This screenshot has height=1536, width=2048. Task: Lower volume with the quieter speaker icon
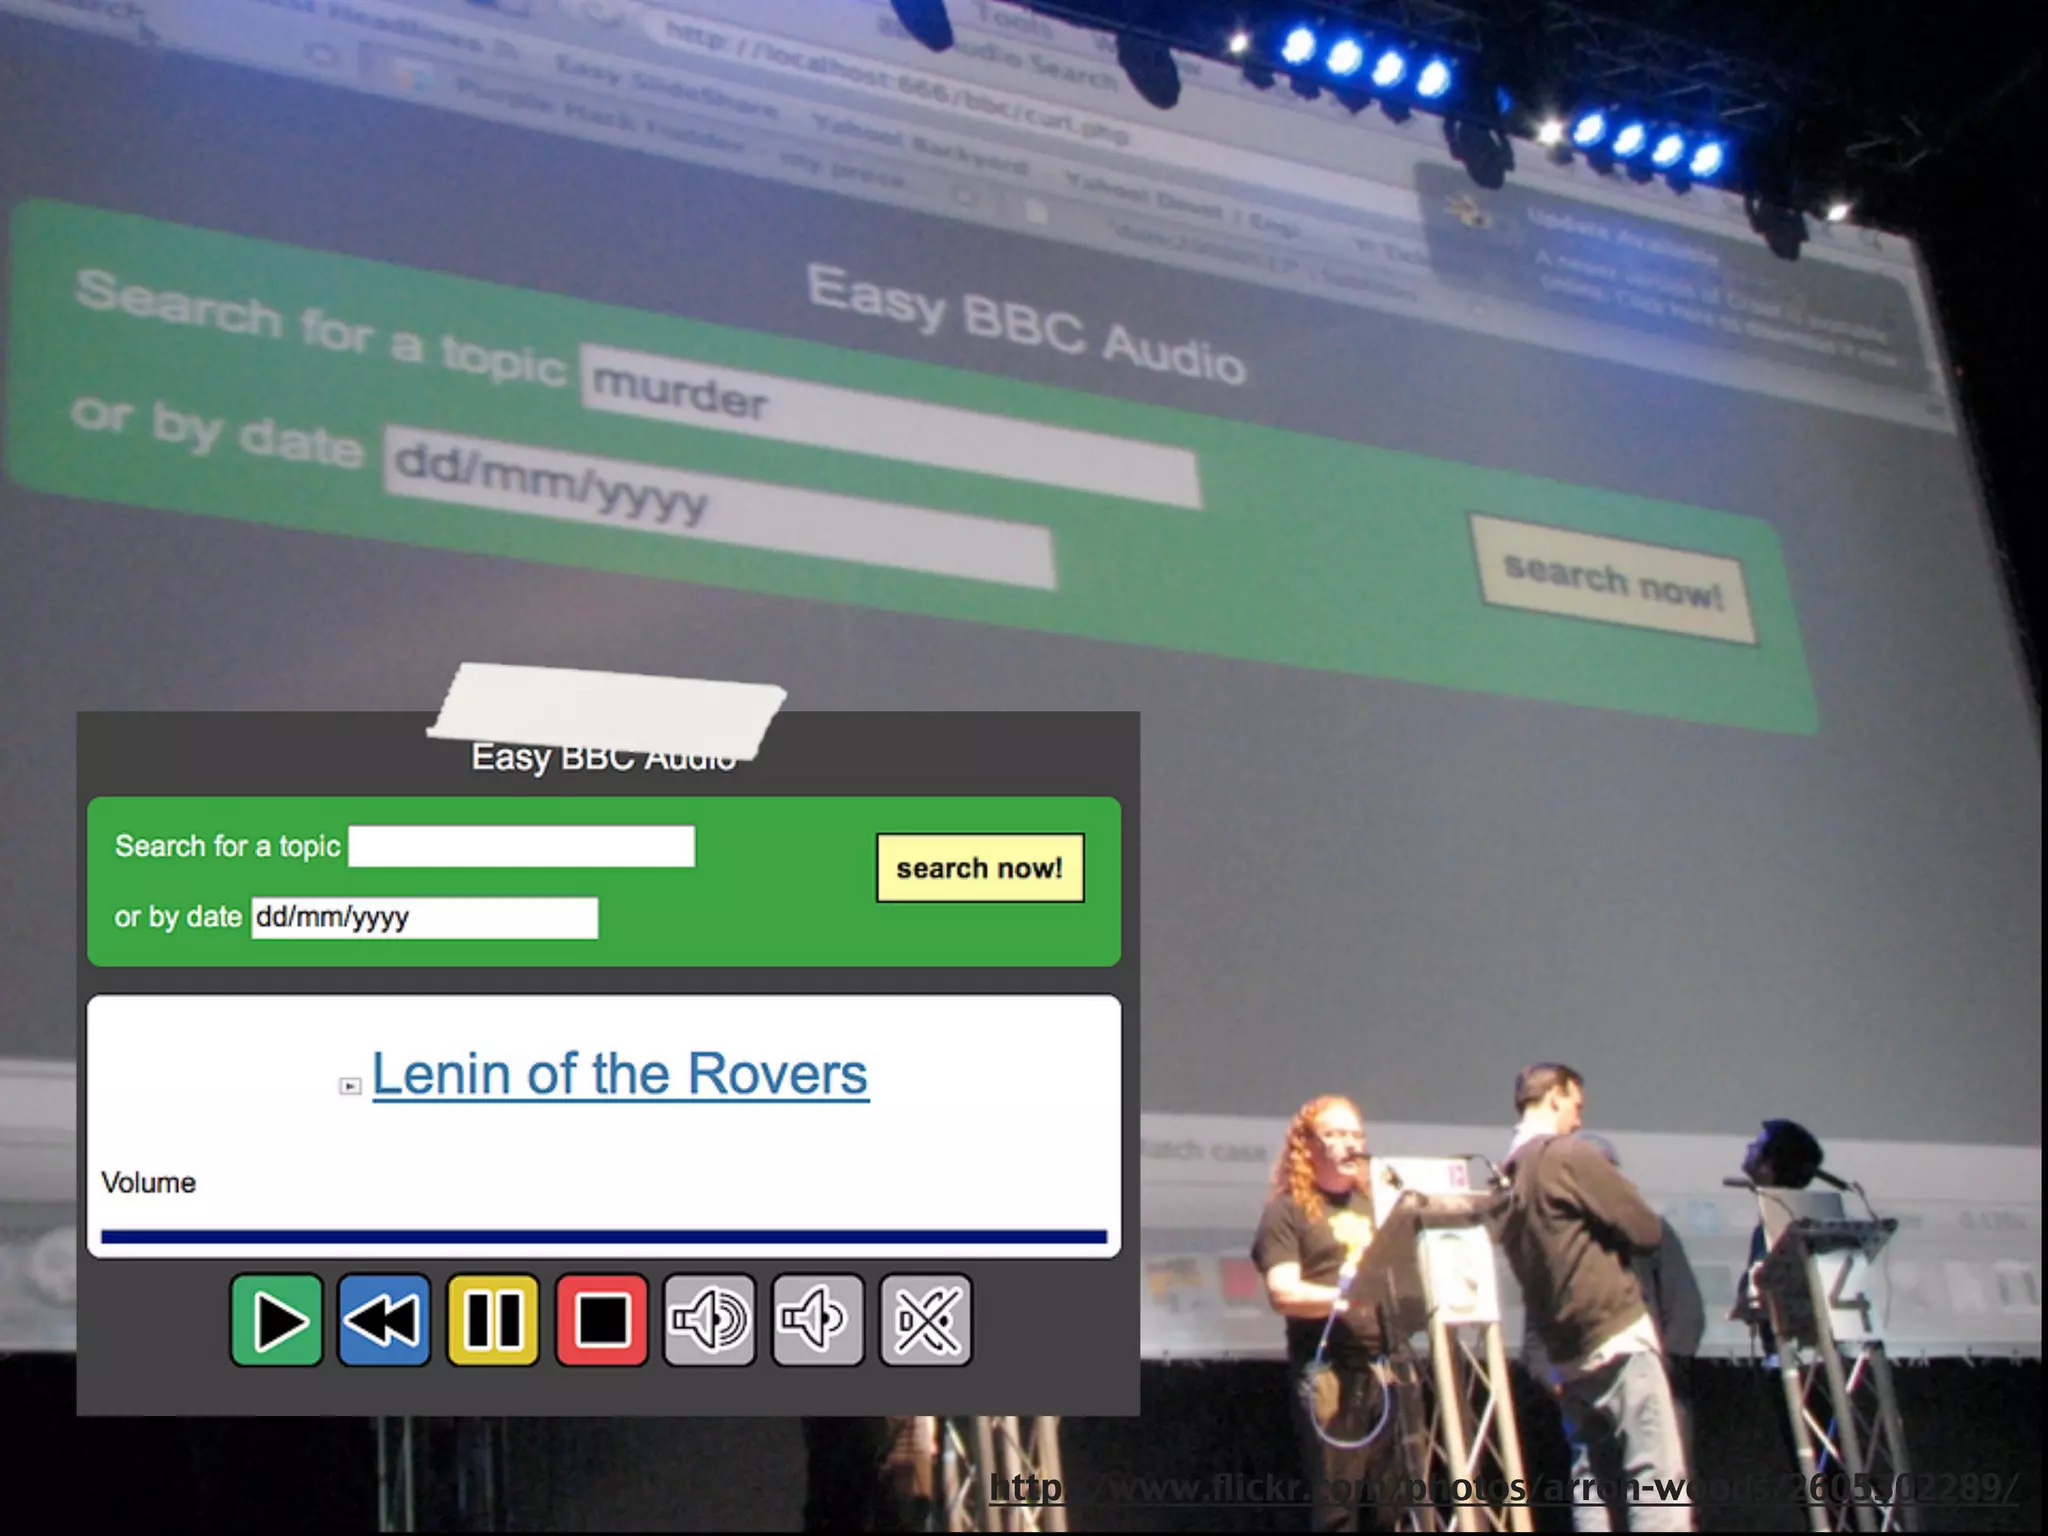pyautogui.click(x=817, y=1320)
